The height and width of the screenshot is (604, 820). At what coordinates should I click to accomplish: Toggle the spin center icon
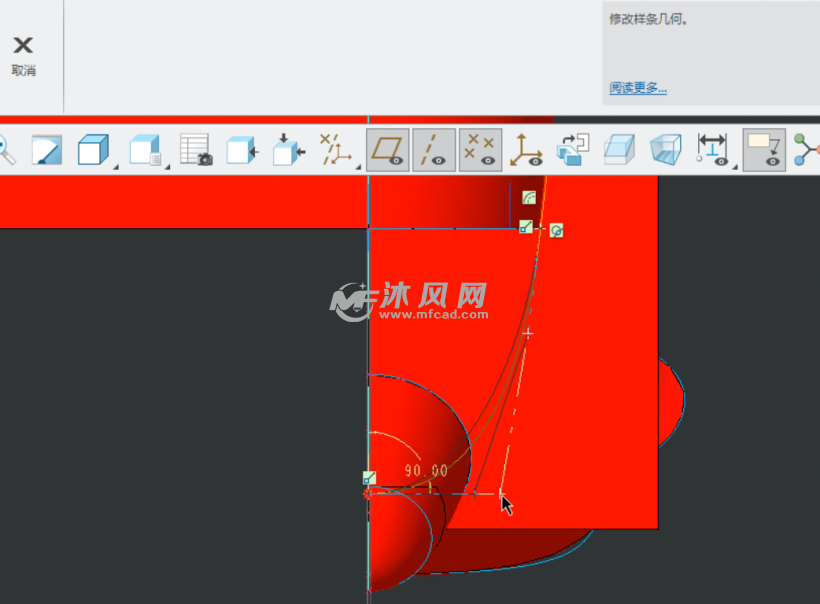tap(806, 151)
